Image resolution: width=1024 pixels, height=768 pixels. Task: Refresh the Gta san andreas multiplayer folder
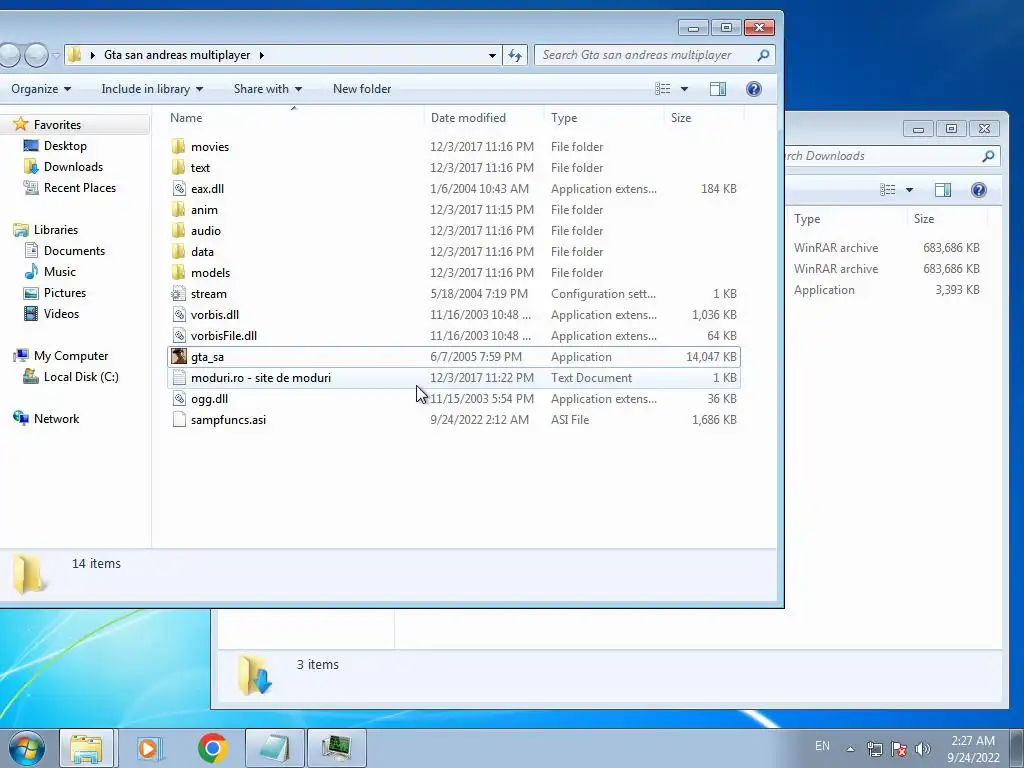(x=515, y=56)
